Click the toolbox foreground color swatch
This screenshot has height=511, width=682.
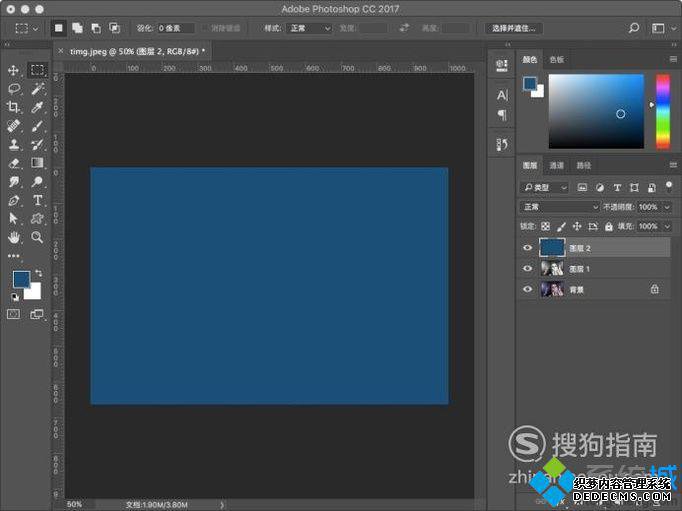(21, 279)
